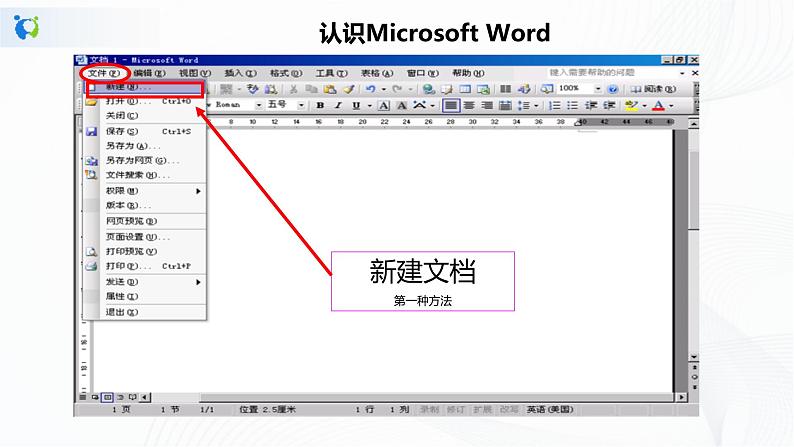
Task: Open the 帮助(H) menu
Action: 468,73
